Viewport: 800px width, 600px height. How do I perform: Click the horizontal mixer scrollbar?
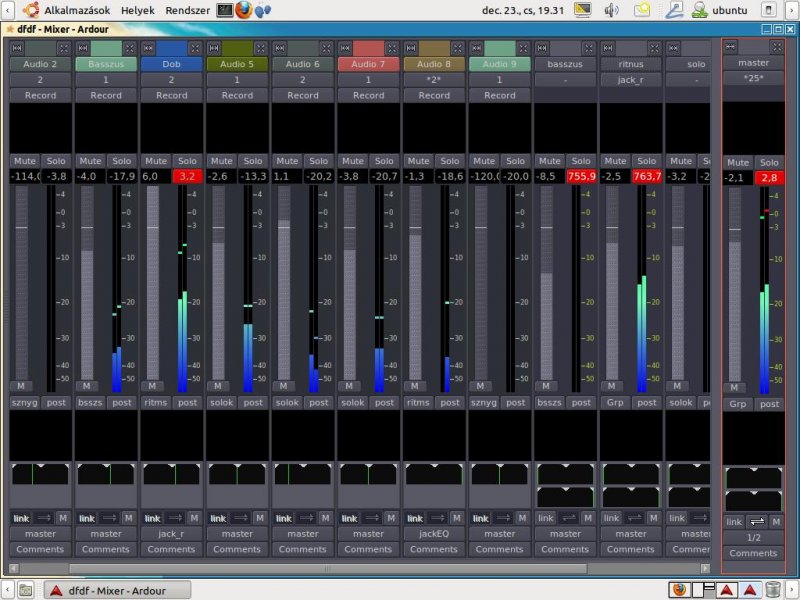pyautogui.click(x=328, y=568)
